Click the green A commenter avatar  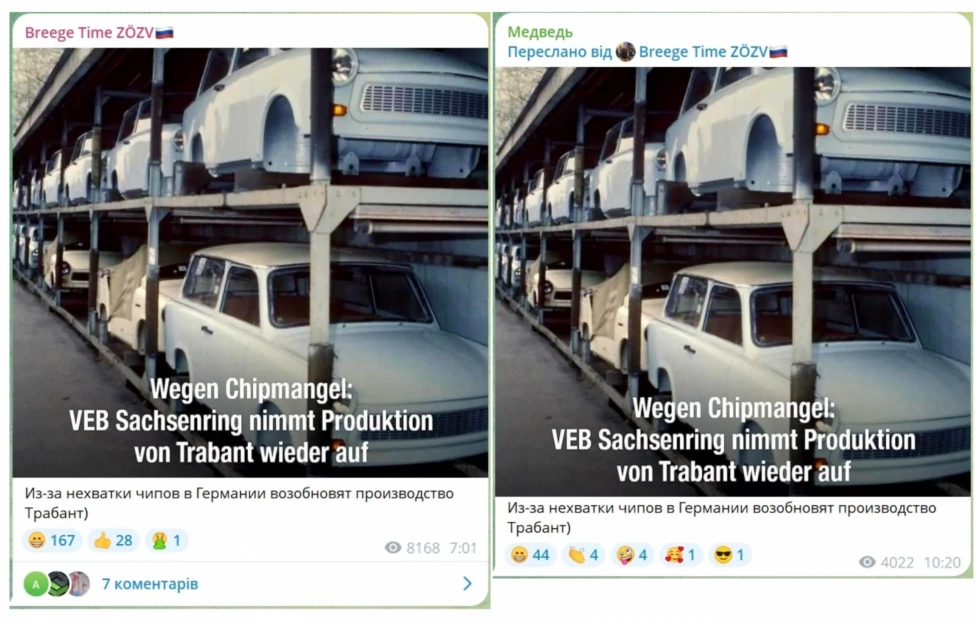(36, 584)
